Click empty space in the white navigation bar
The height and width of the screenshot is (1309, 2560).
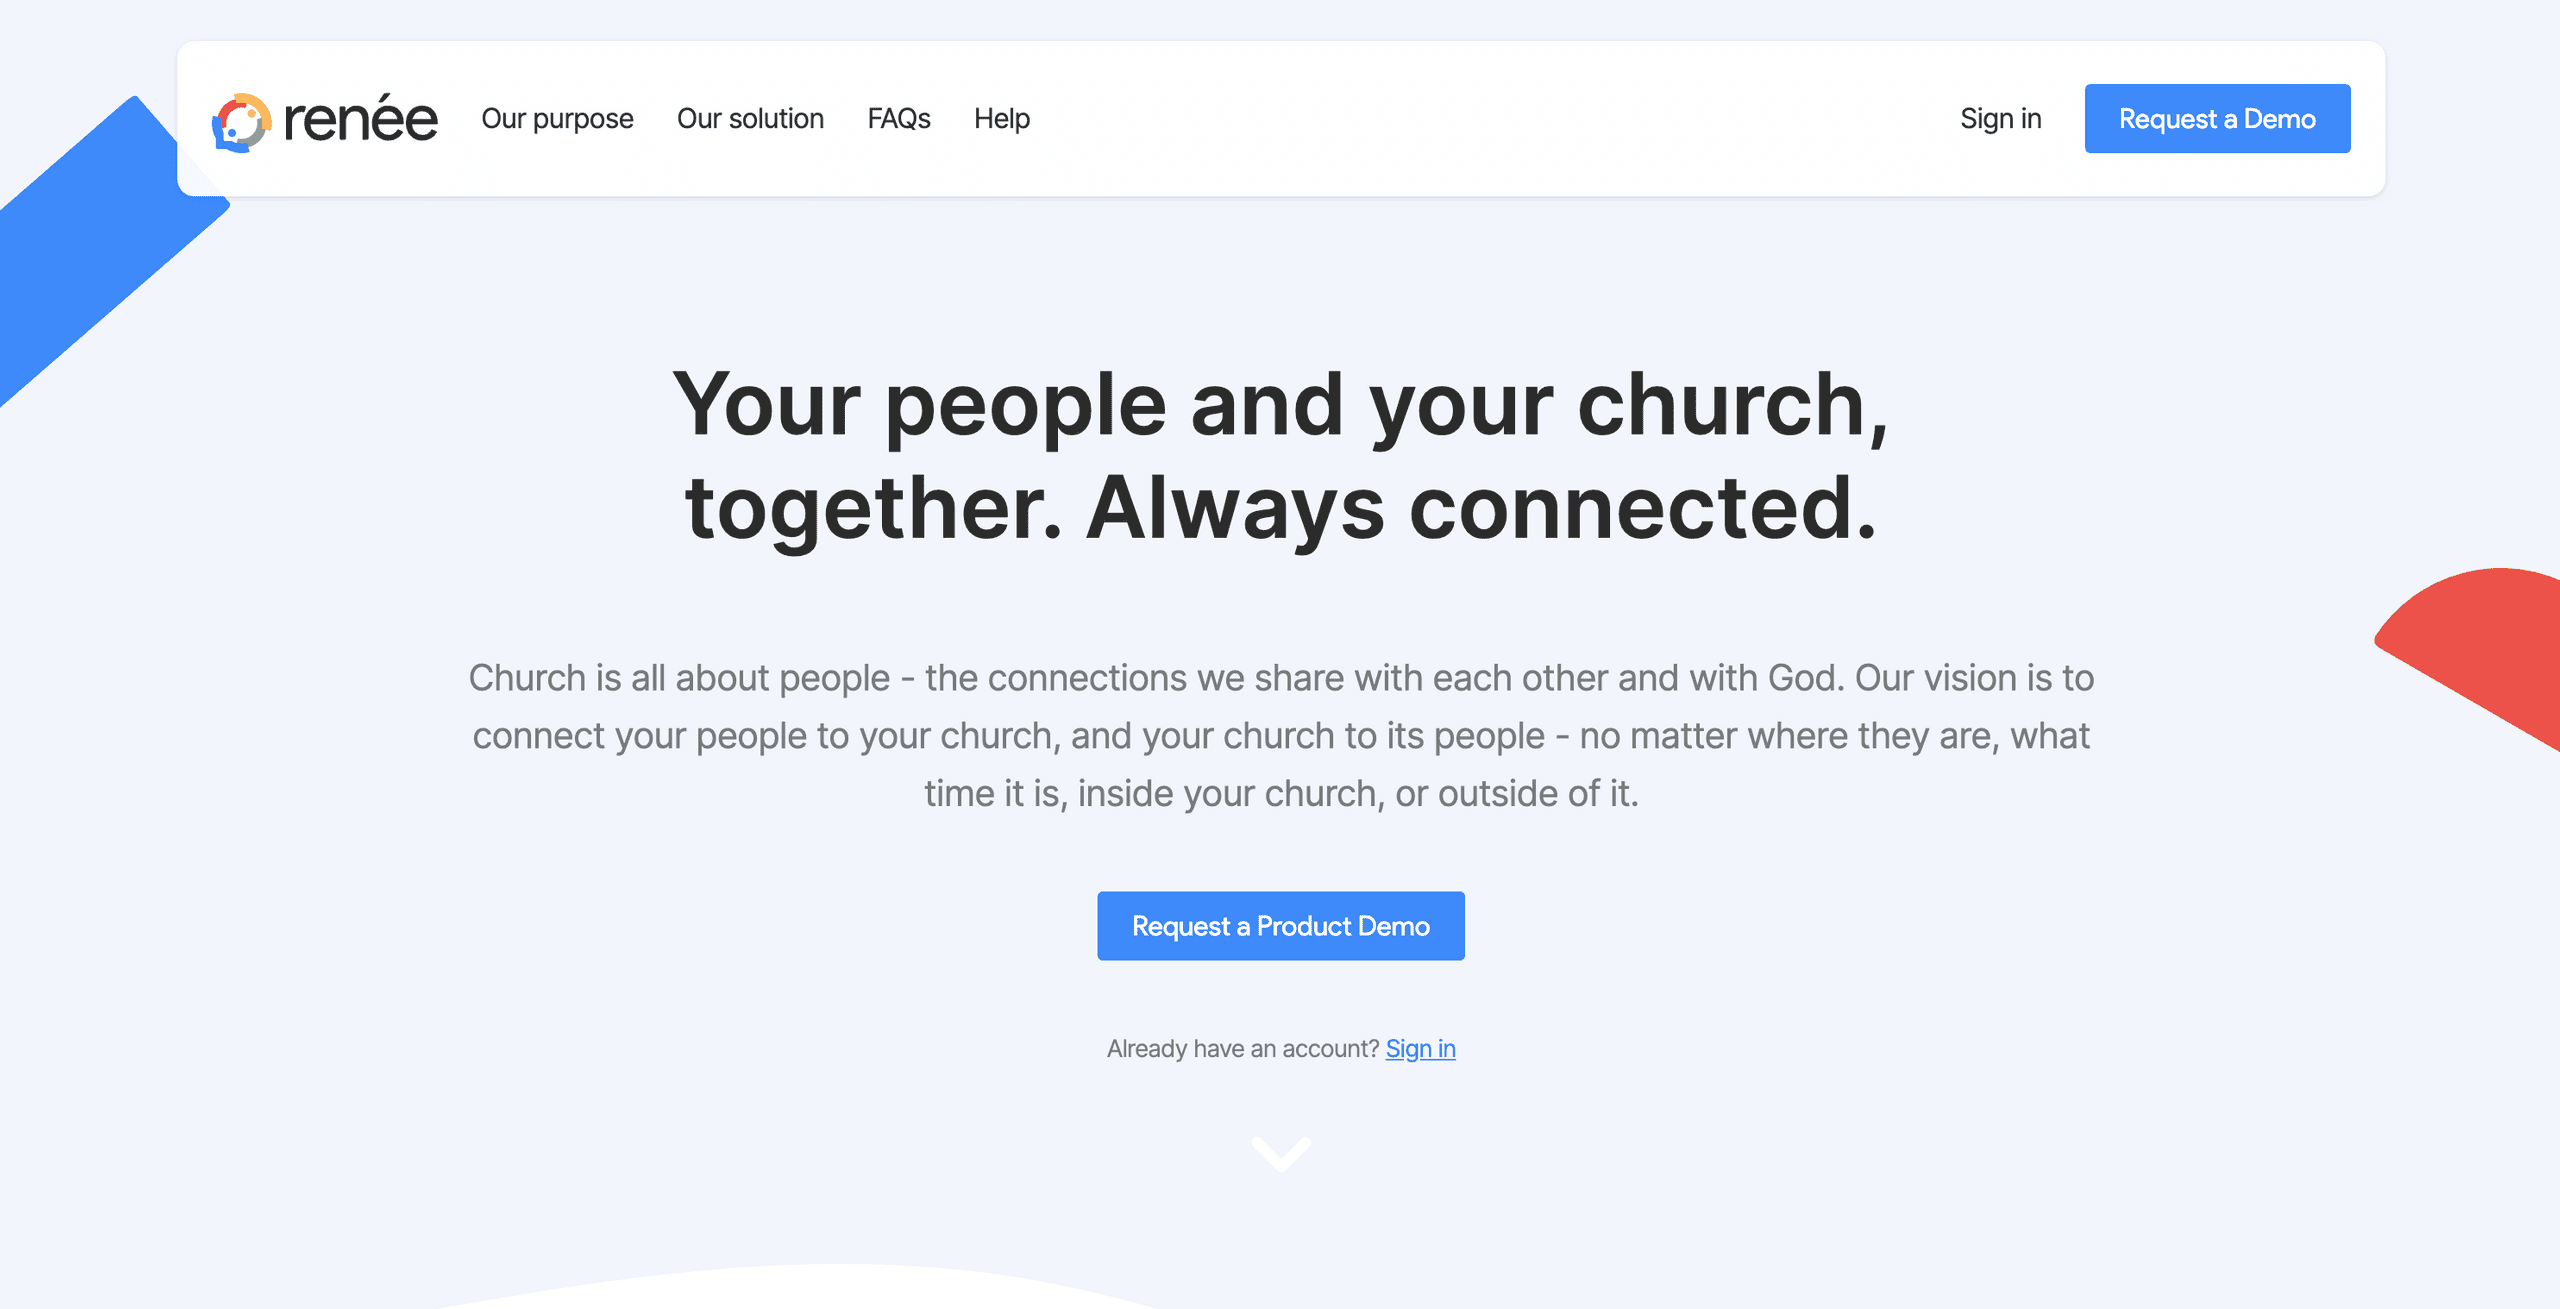1490,119
